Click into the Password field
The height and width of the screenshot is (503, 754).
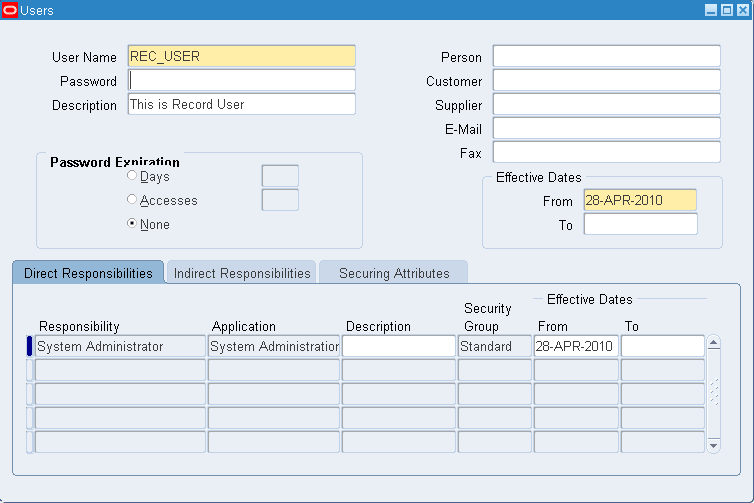pos(242,80)
